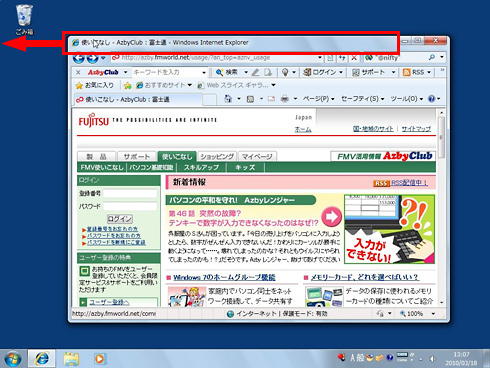490x368 pixels.
Task: Click the feeds icon in the command bar
Action: click(x=250, y=99)
